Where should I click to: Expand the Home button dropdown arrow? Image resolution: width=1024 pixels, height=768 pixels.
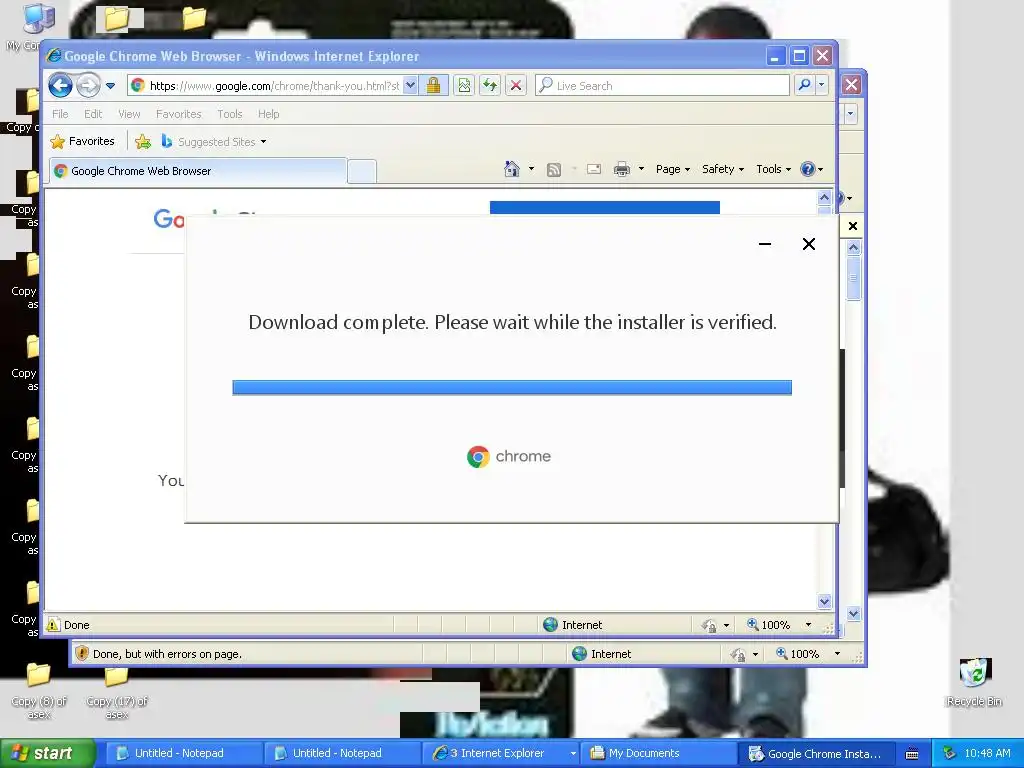(x=531, y=169)
